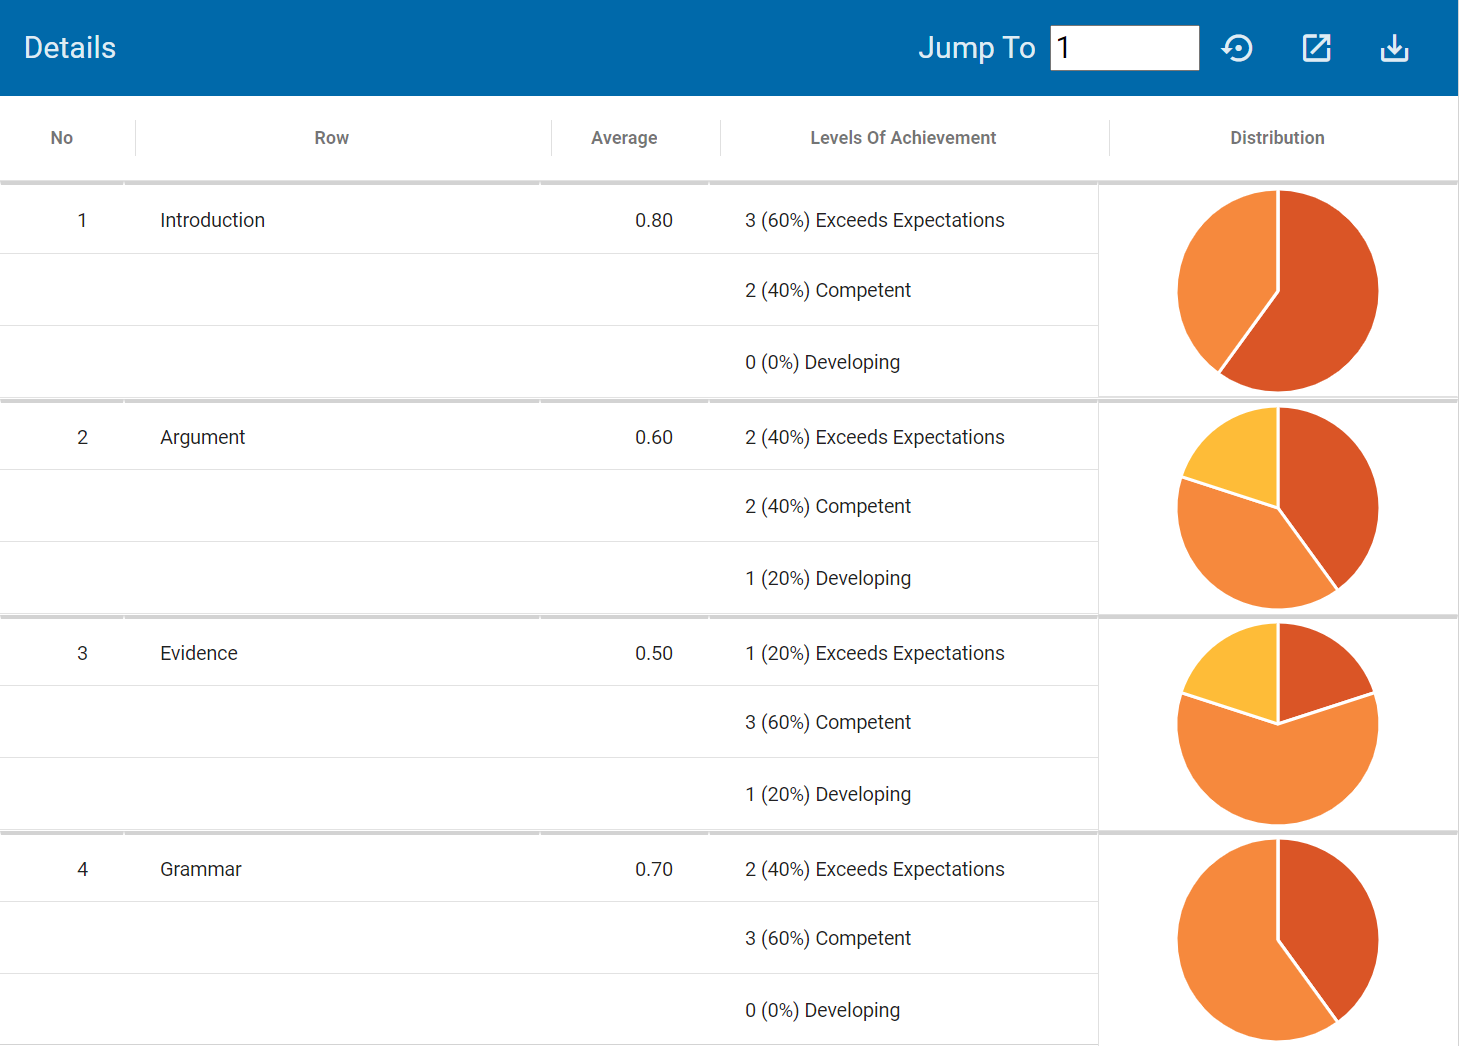Image resolution: width=1459 pixels, height=1046 pixels.
Task: Open details in new window icon
Action: [1316, 48]
